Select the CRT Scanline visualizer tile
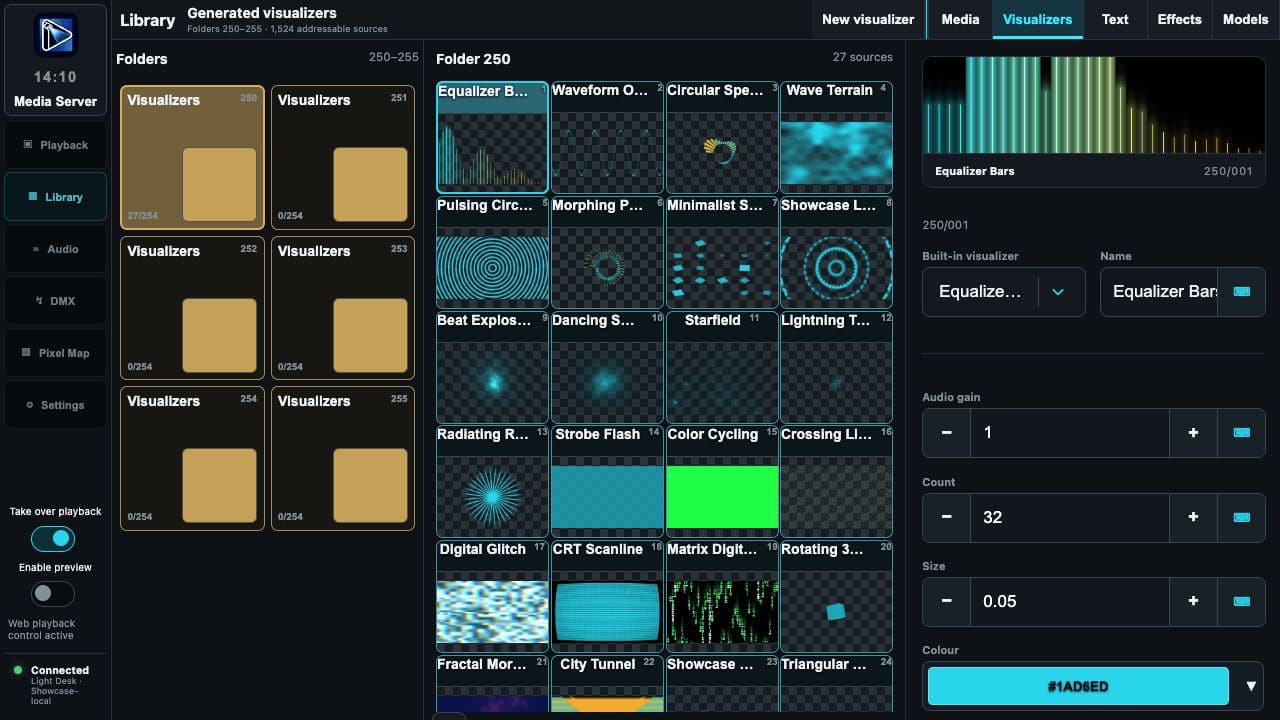1280x720 pixels. pyautogui.click(x=607, y=596)
